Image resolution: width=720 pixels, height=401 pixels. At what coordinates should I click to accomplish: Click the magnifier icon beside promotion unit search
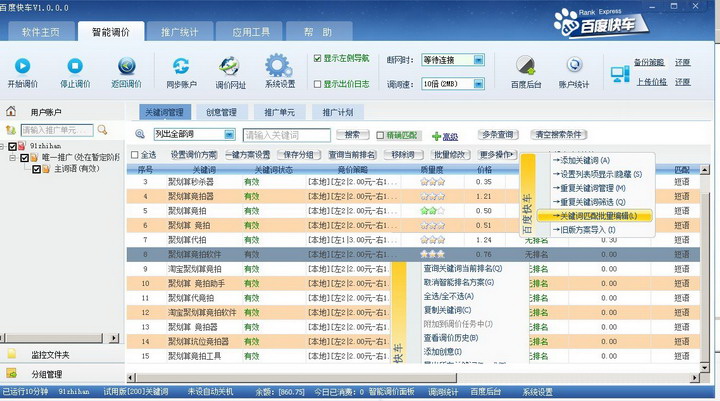102,130
